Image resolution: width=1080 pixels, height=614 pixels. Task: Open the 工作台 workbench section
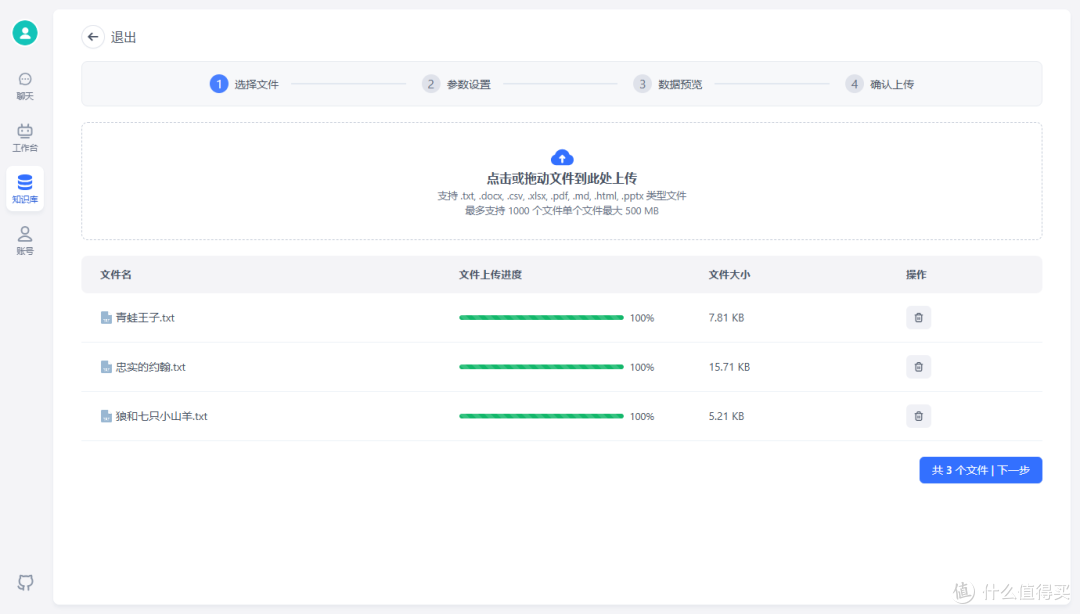(25, 138)
